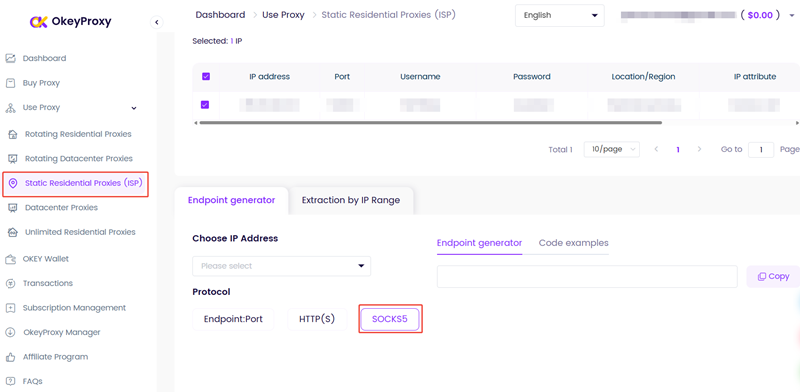Collapse the sidebar with the arrow button
This screenshot has width=800, height=392.
click(157, 22)
